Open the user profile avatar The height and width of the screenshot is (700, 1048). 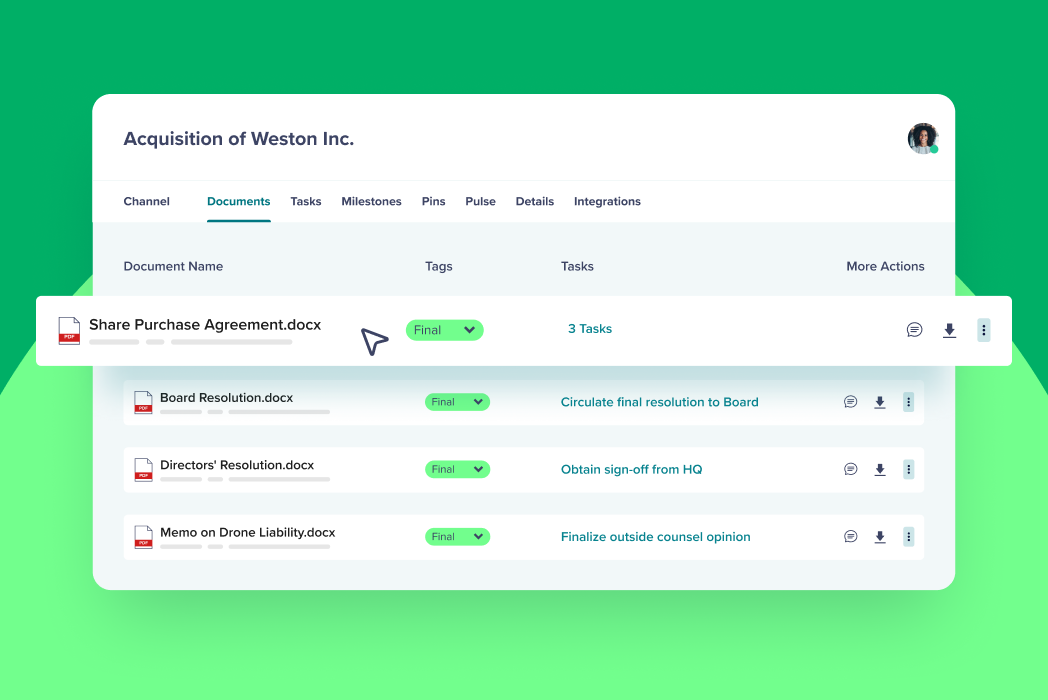(x=921, y=139)
